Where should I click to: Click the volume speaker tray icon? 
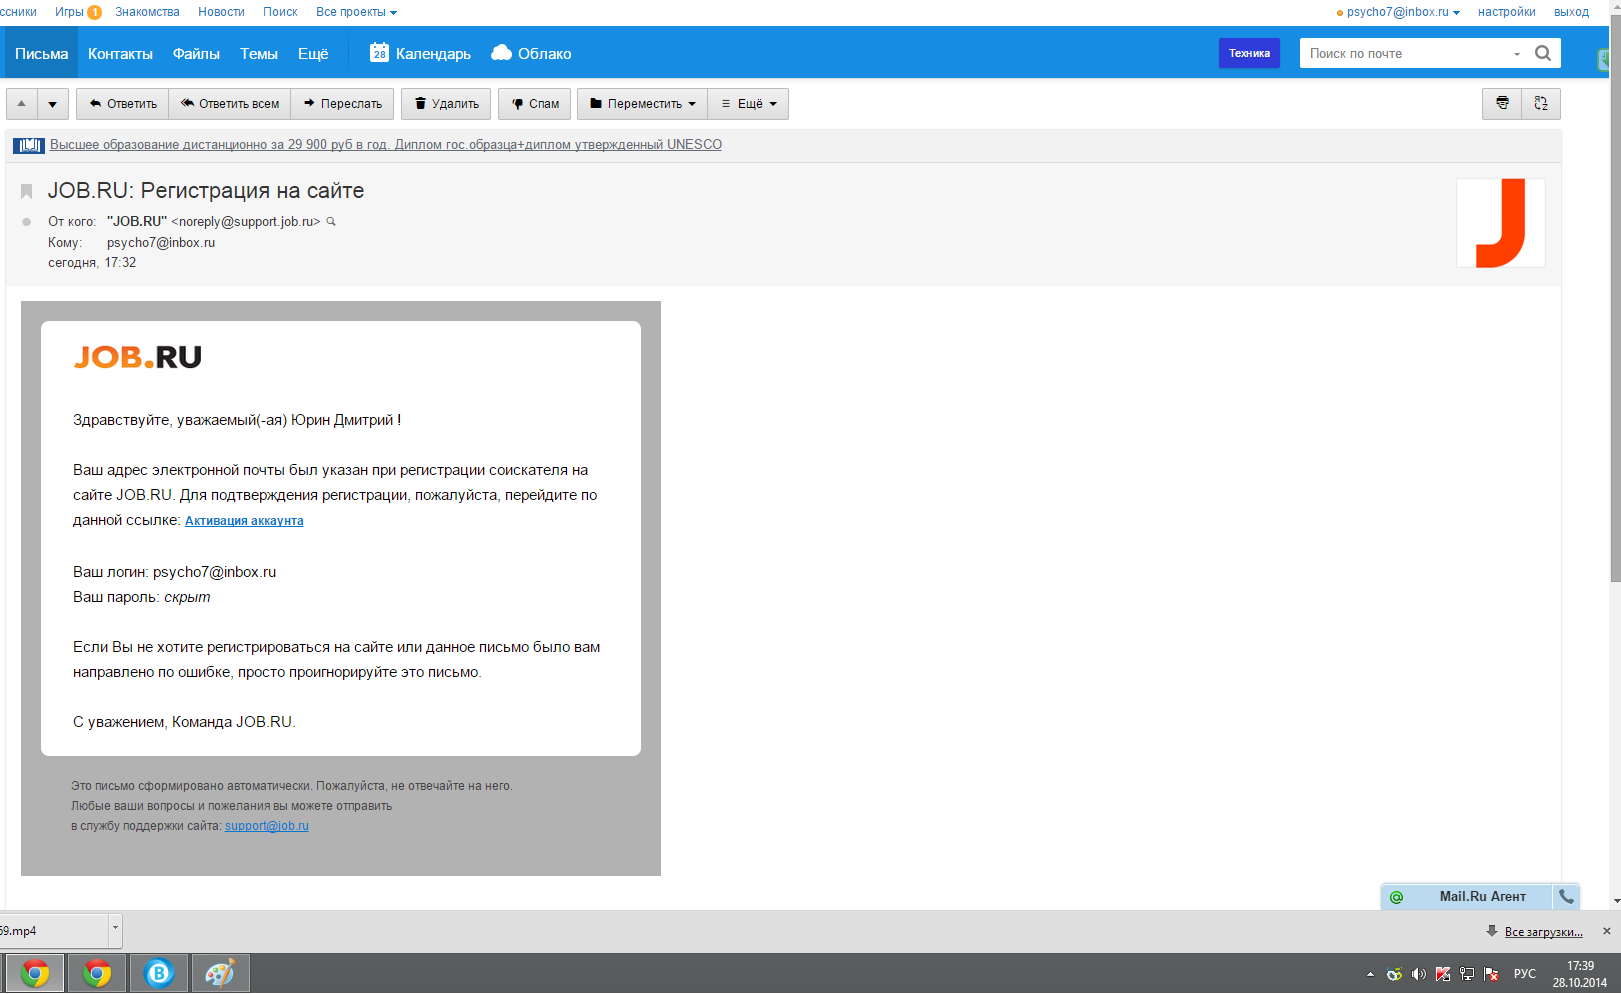pos(1418,974)
